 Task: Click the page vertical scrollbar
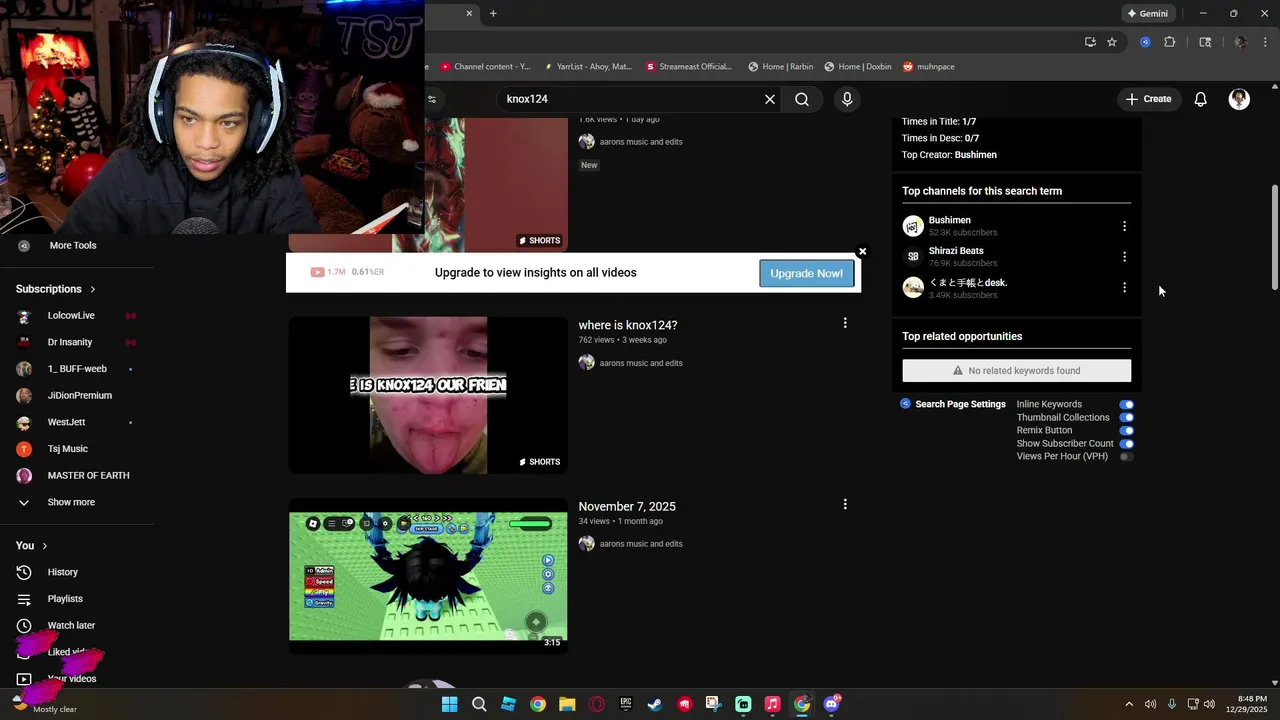click(1274, 236)
